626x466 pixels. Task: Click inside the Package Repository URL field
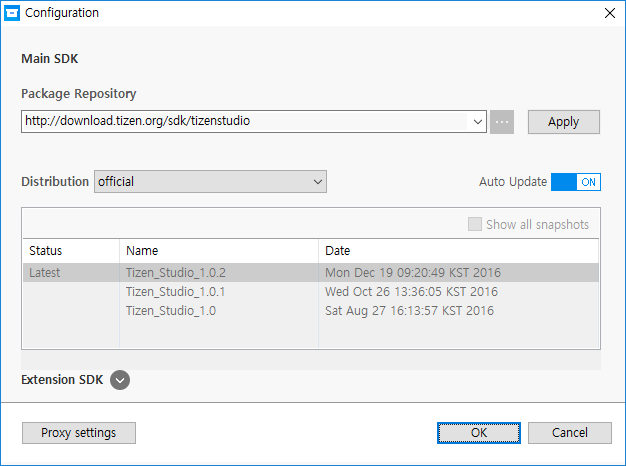[x=245, y=122]
